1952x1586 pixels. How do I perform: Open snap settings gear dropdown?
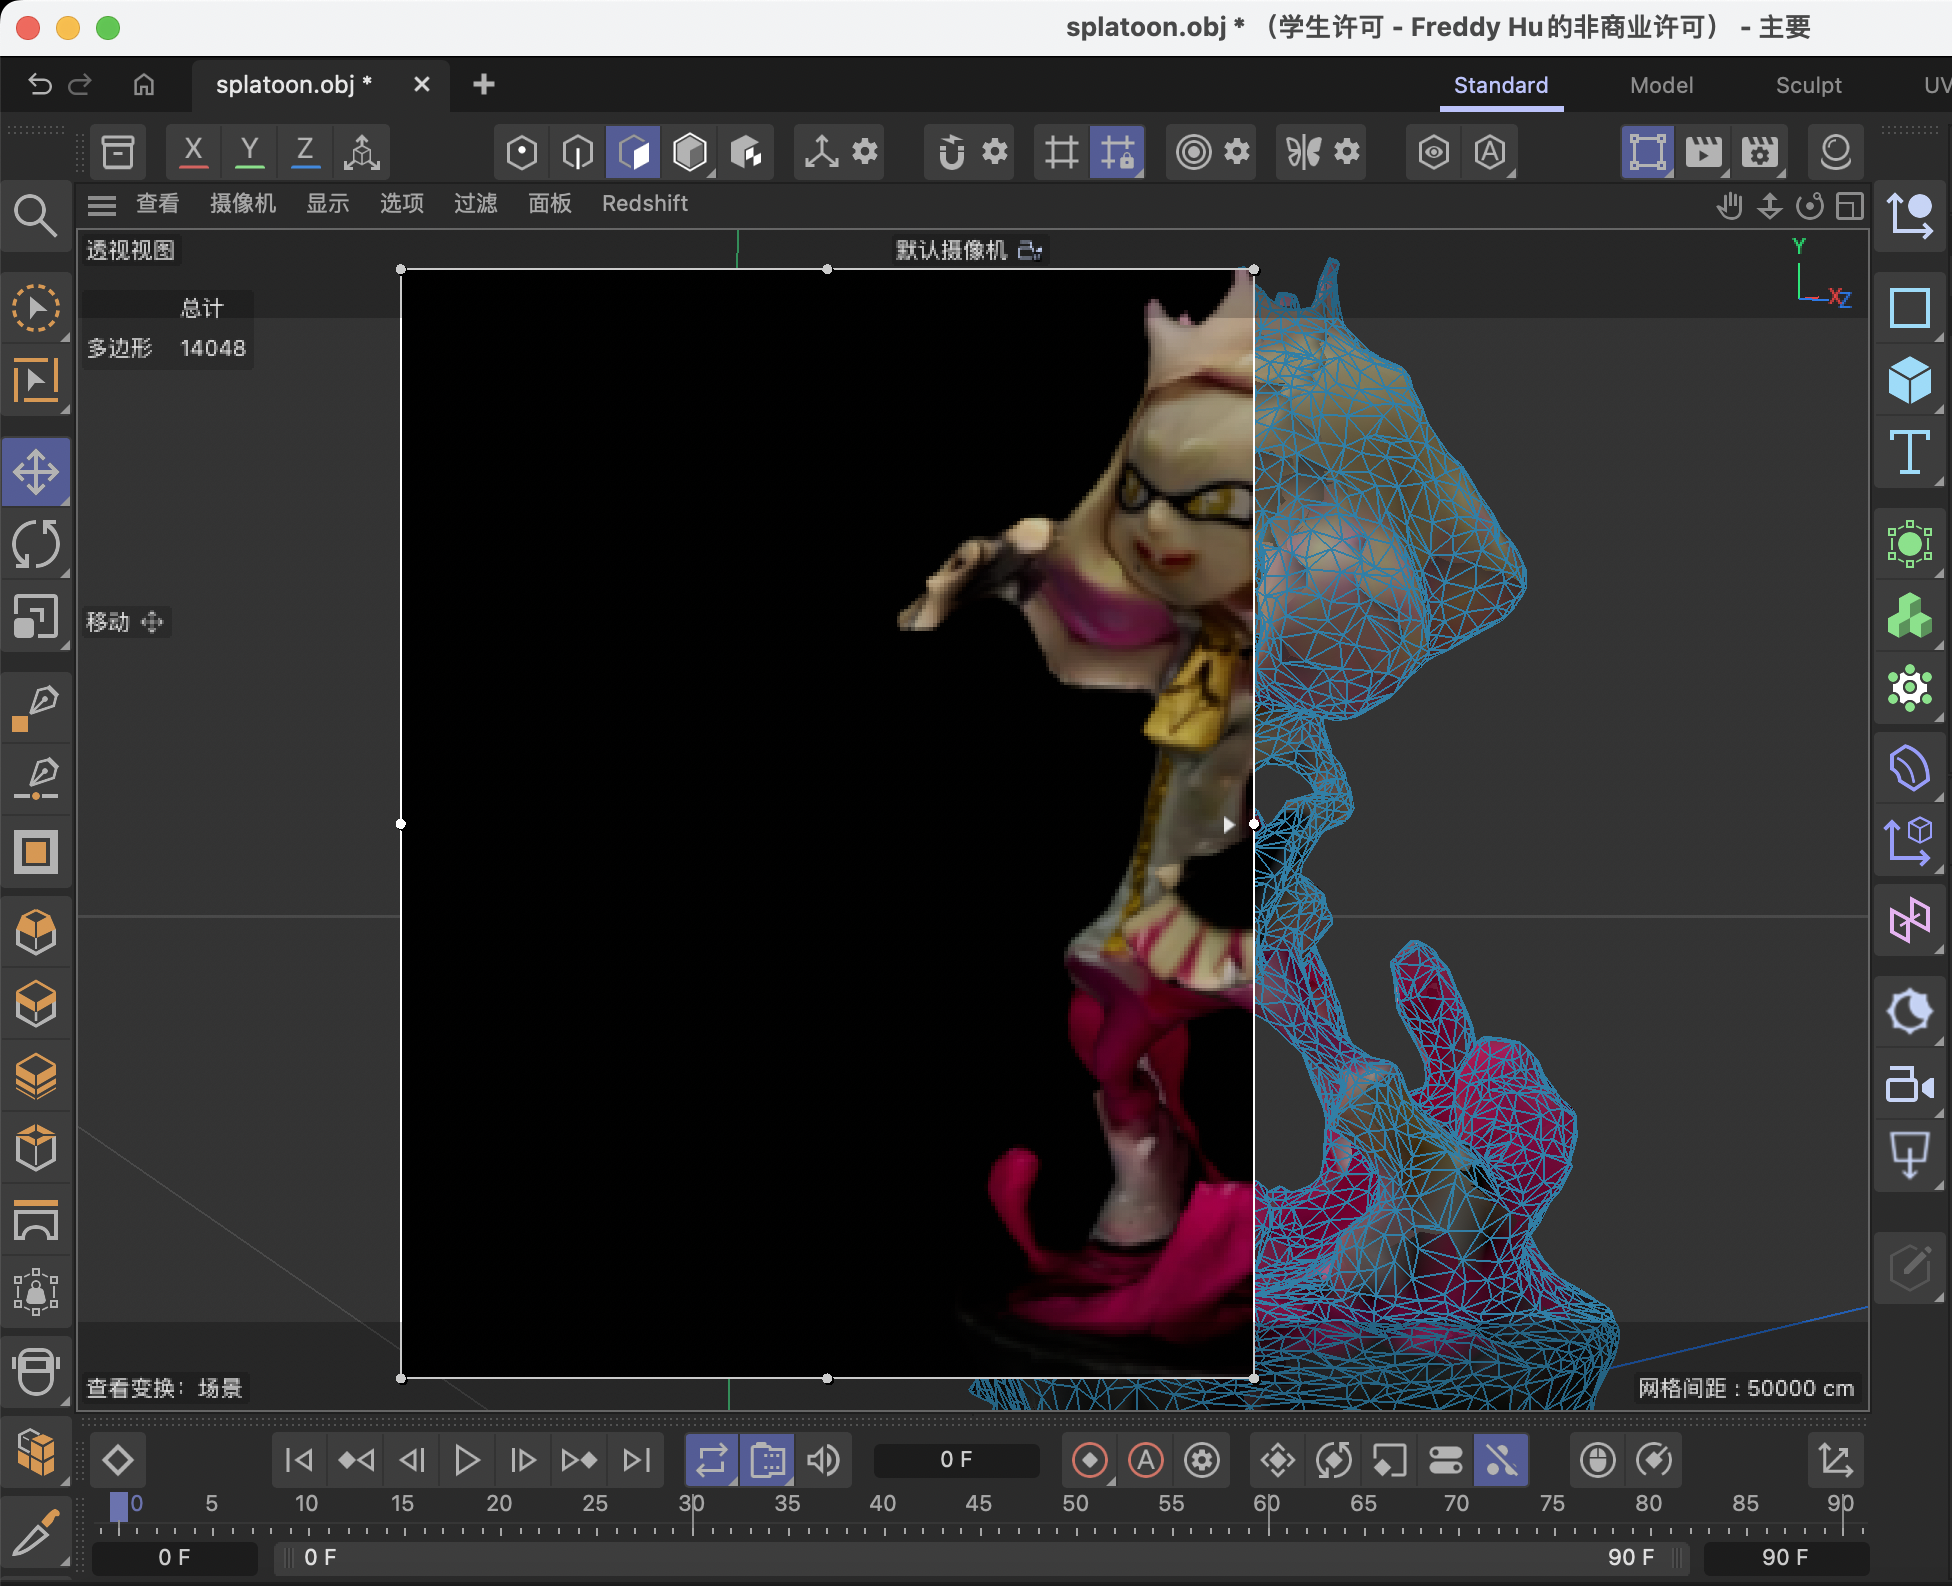[x=994, y=152]
